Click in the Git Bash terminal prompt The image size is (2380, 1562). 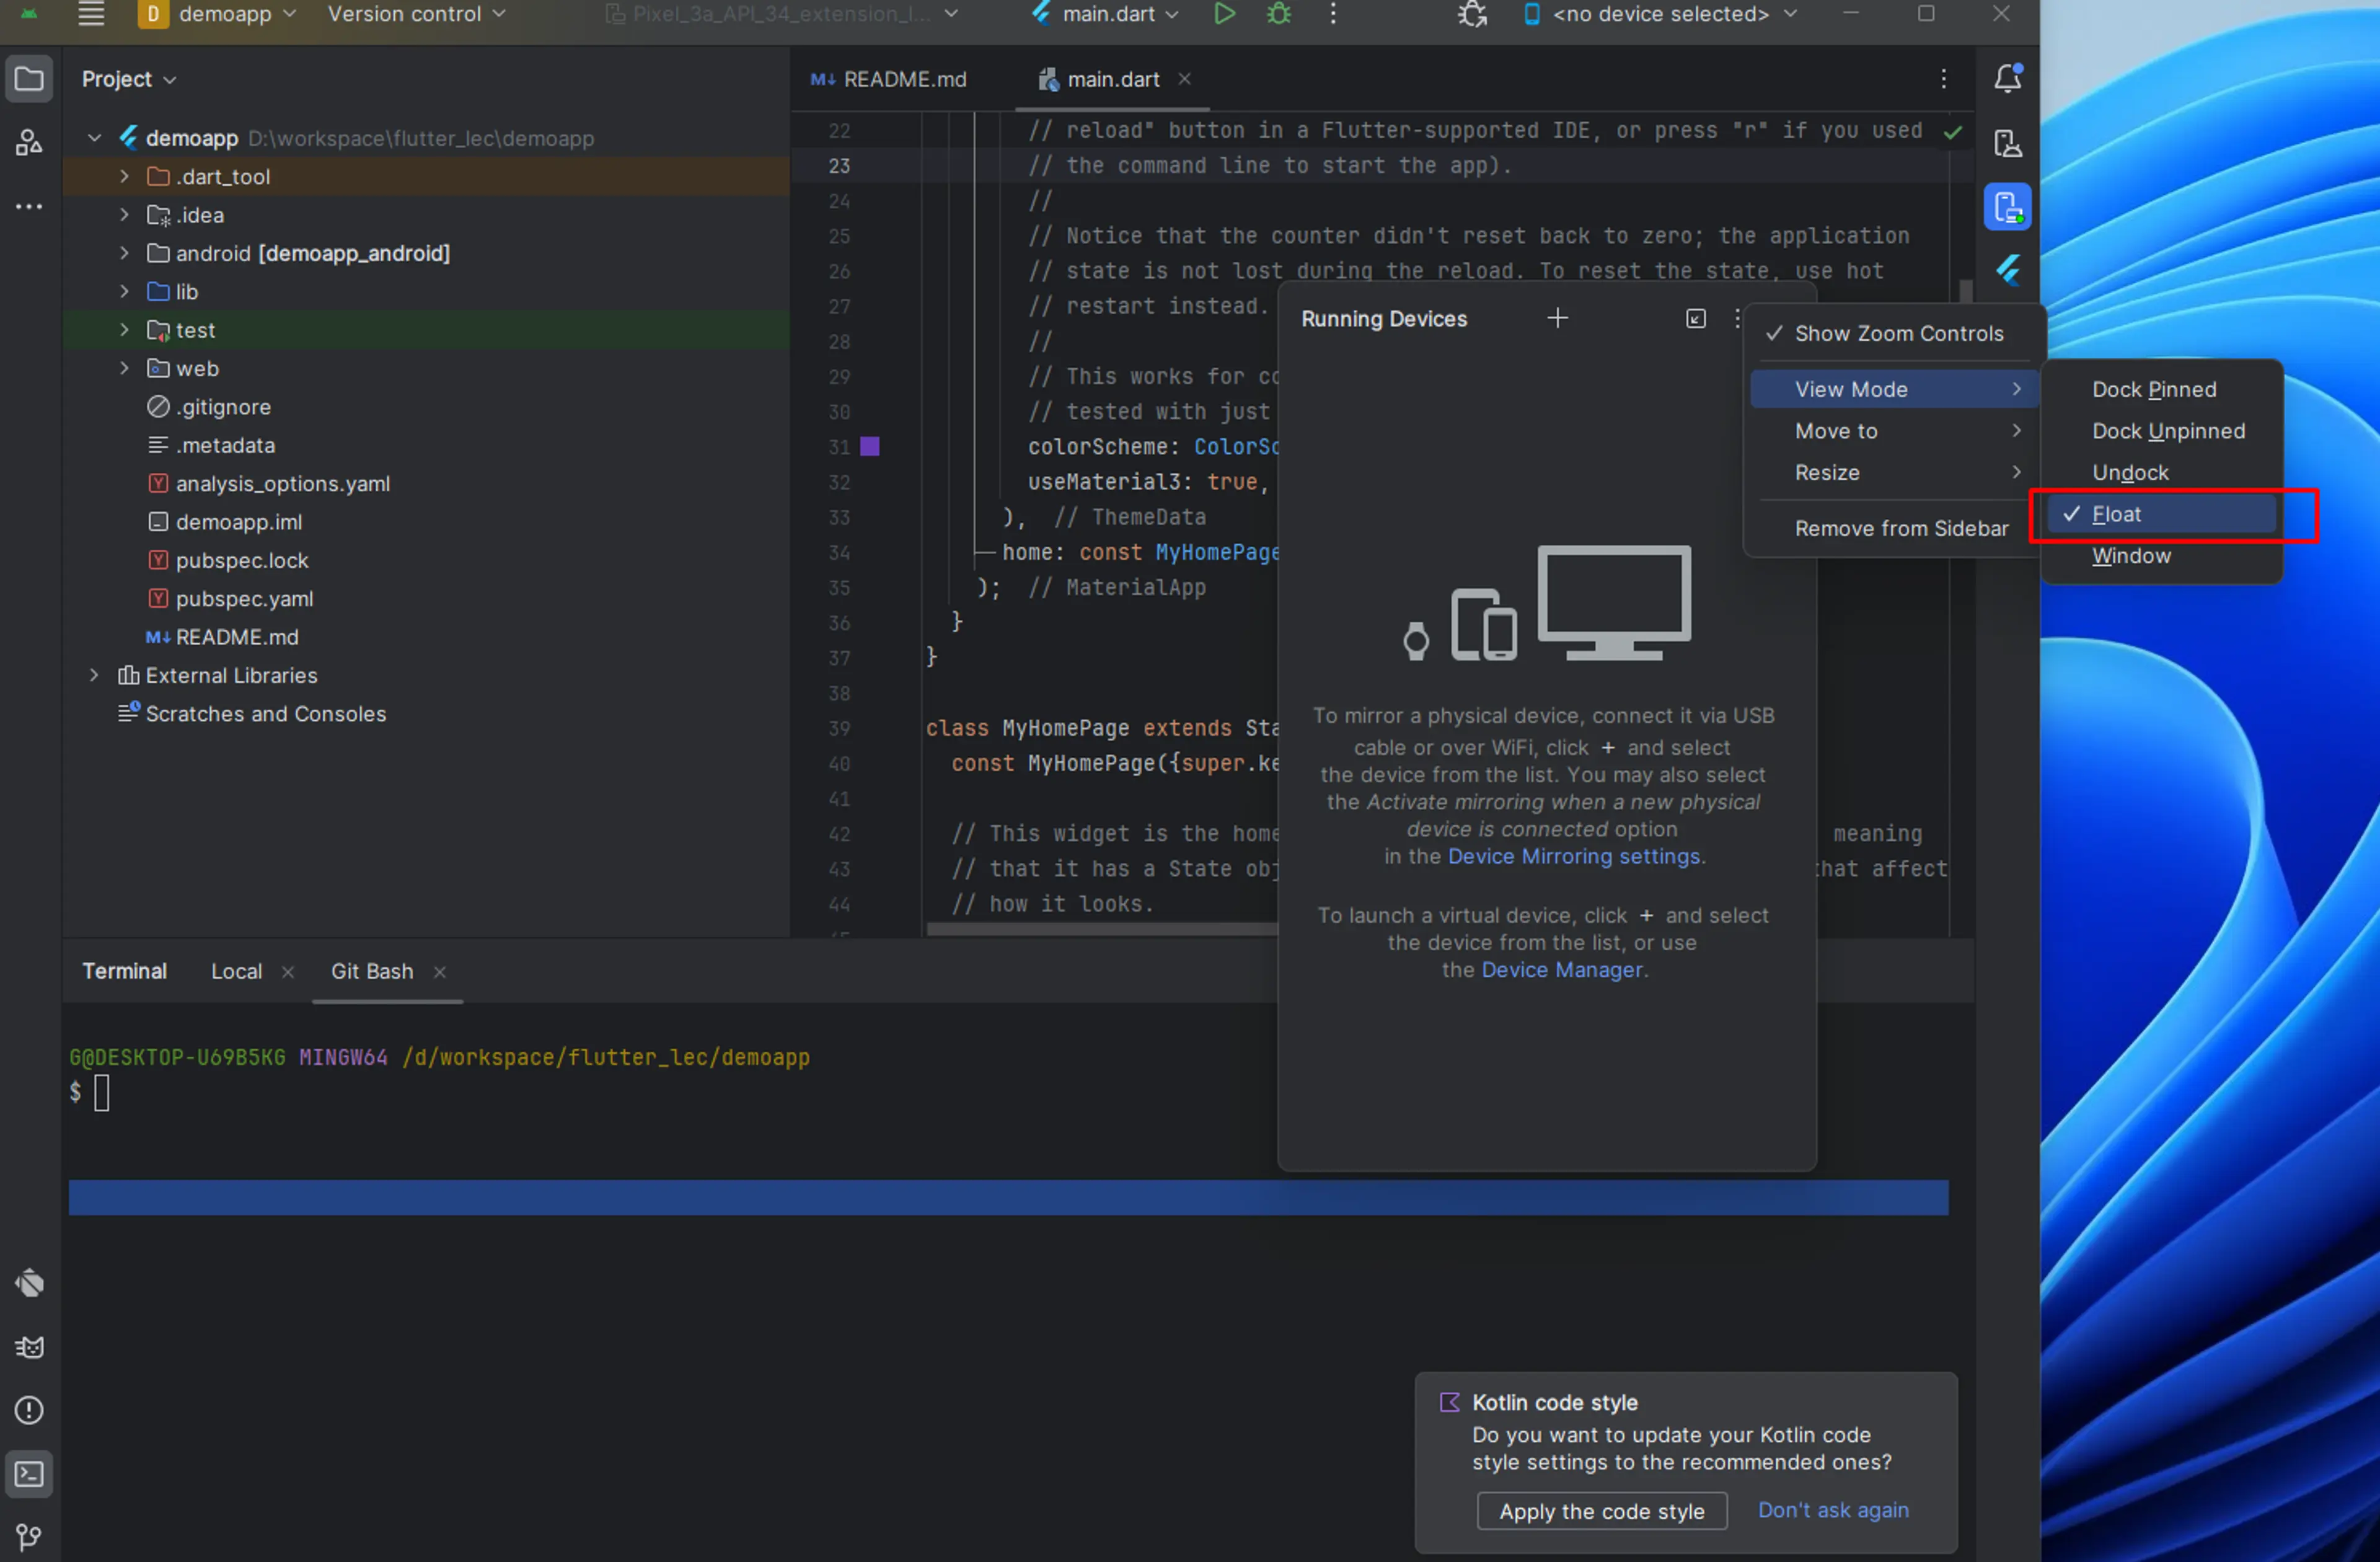tap(102, 1093)
